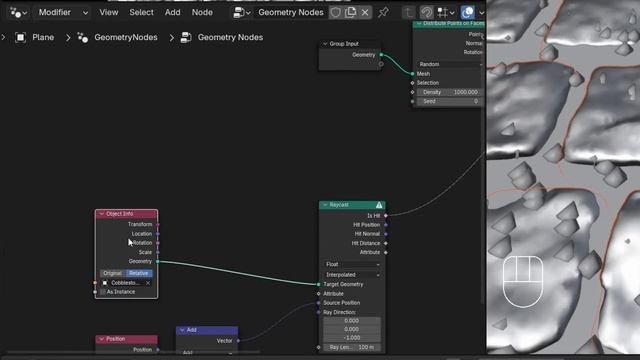Click the Is Hit output socket
Viewport: 640px width, 360px height.
(x=386, y=216)
